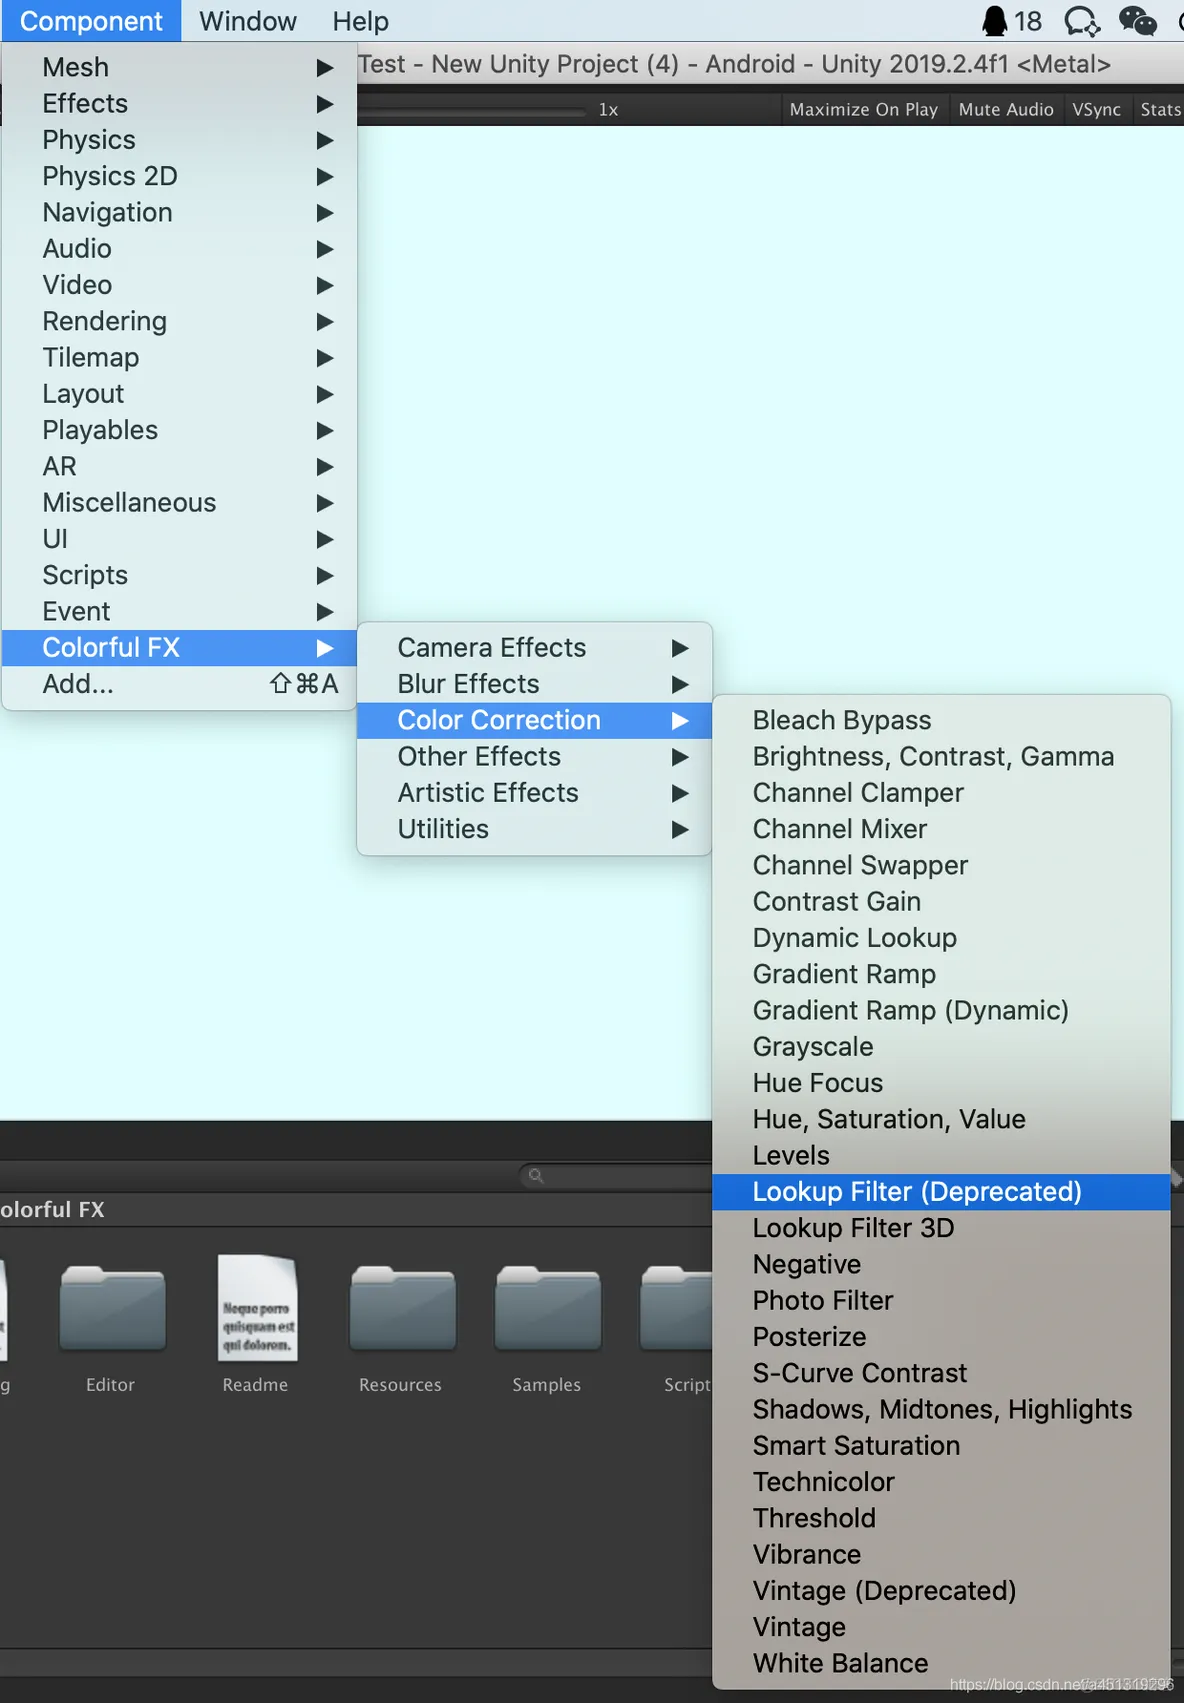This screenshot has height=1703, width=1184.
Task: Open the Readme document icon
Action: coord(257,1307)
